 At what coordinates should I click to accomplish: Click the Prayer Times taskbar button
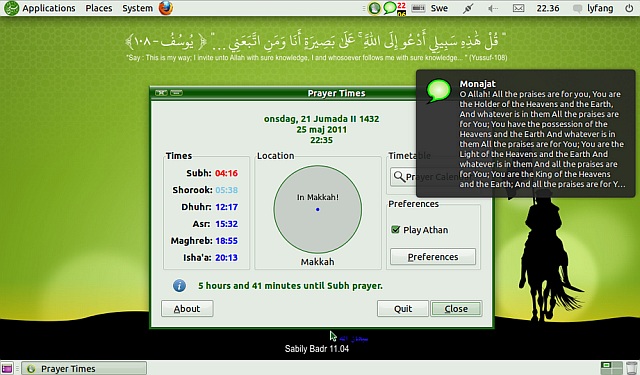[x=84, y=368]
